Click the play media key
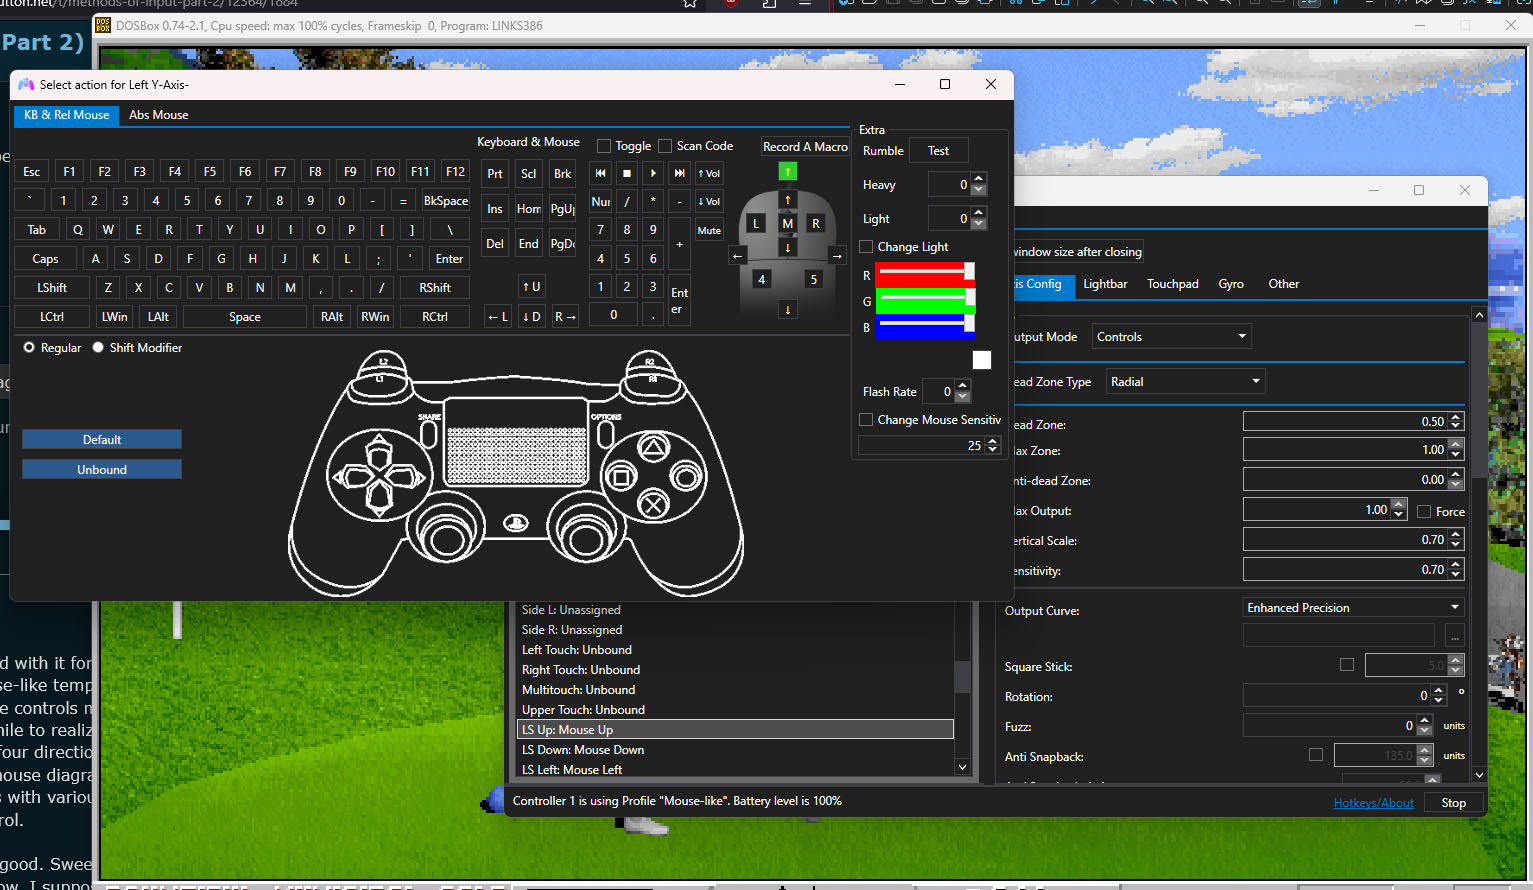The width and height of the screenshot is (1533, 890). [x=653, y=173]
